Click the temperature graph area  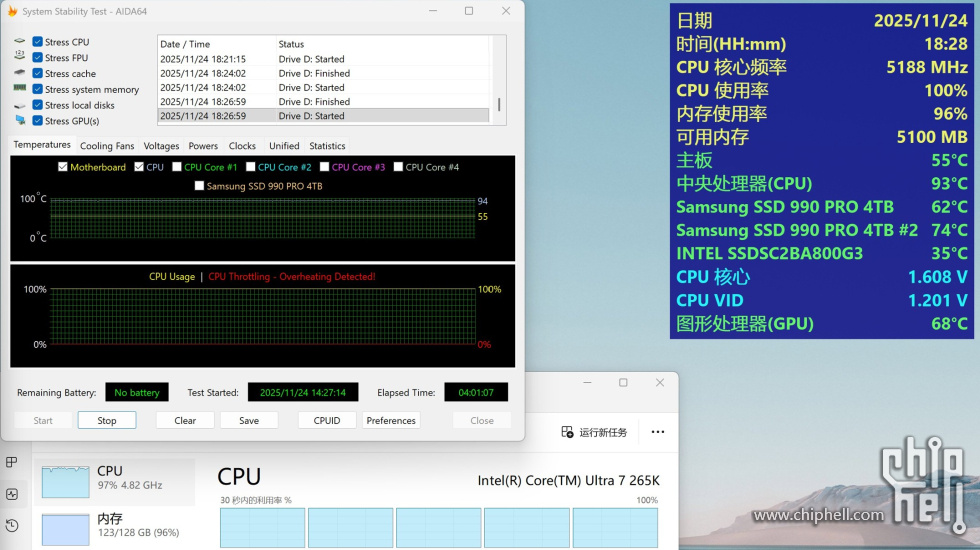click(262, 218)
